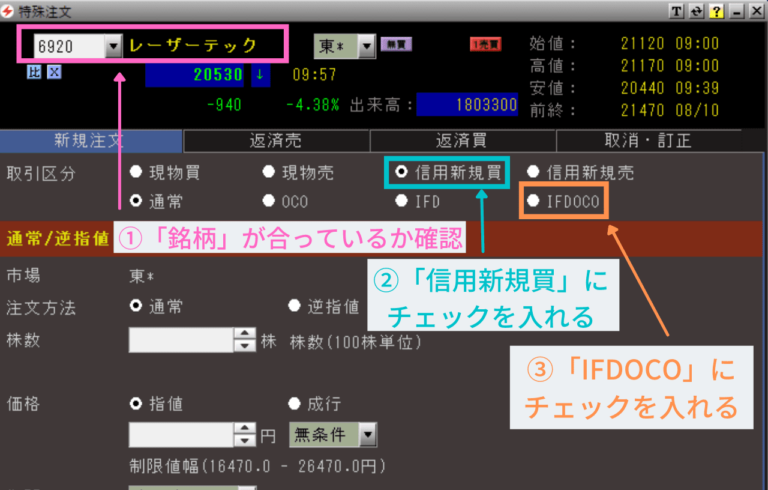Click the 株数 quantity spinner arrows
The image size is (768, 490).
(244, 341)
